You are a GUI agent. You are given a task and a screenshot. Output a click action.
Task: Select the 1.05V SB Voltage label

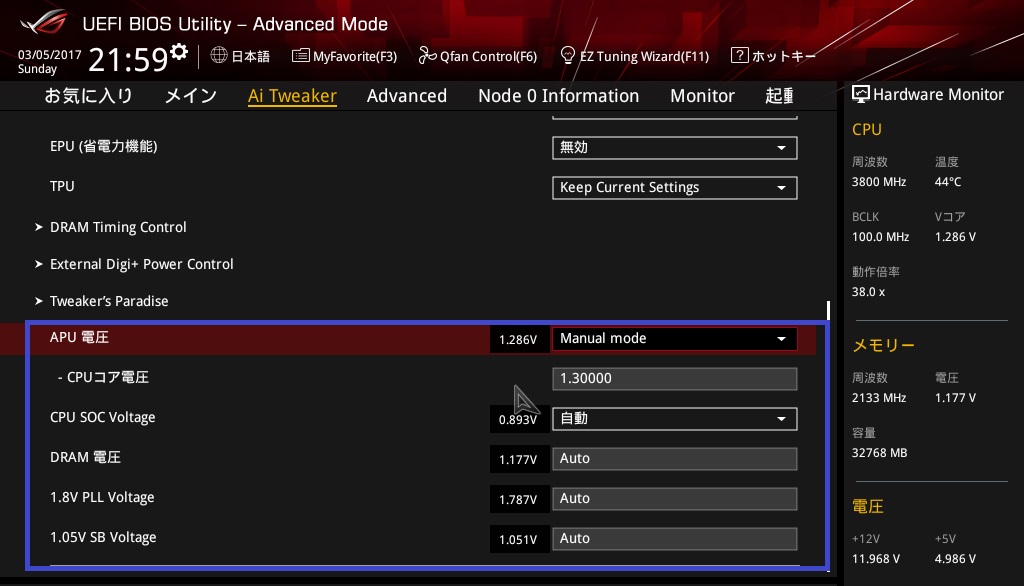click(x=103, y=537)
